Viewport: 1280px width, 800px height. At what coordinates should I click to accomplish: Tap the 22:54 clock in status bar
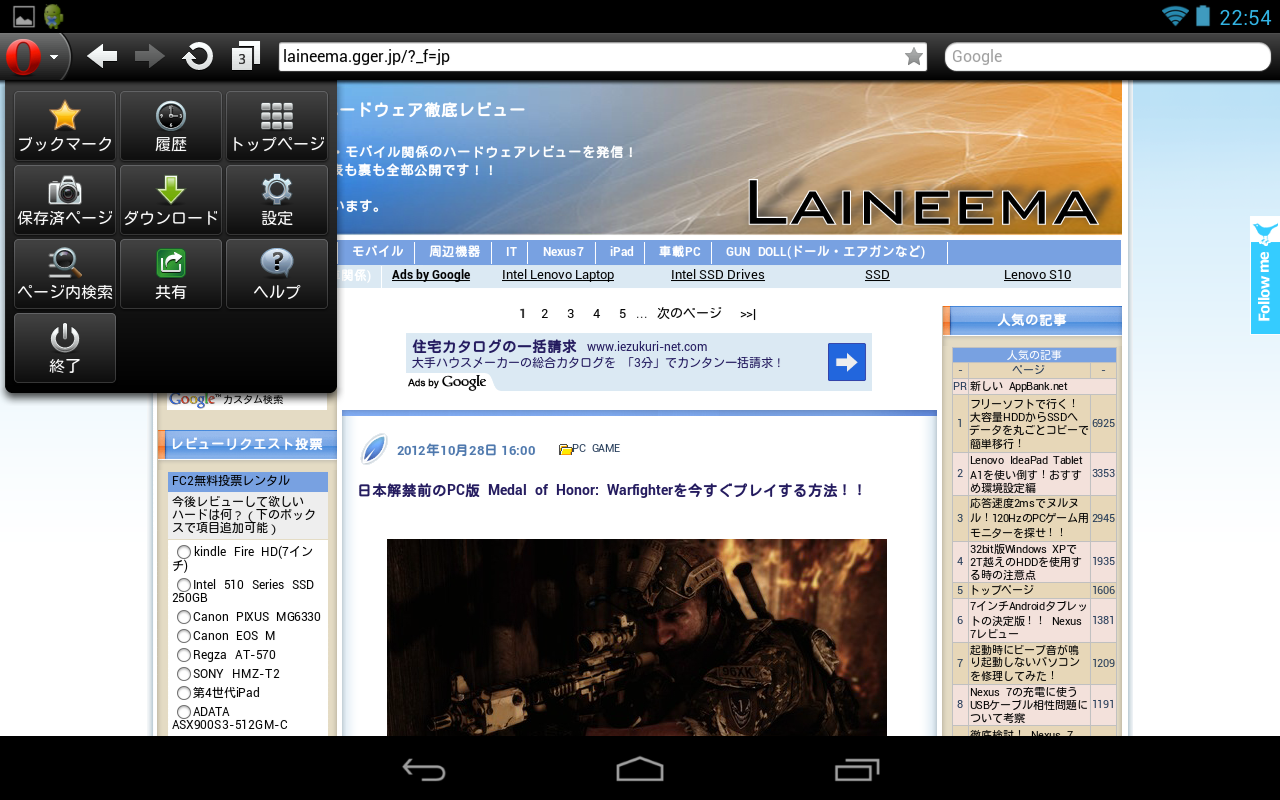1245,17
